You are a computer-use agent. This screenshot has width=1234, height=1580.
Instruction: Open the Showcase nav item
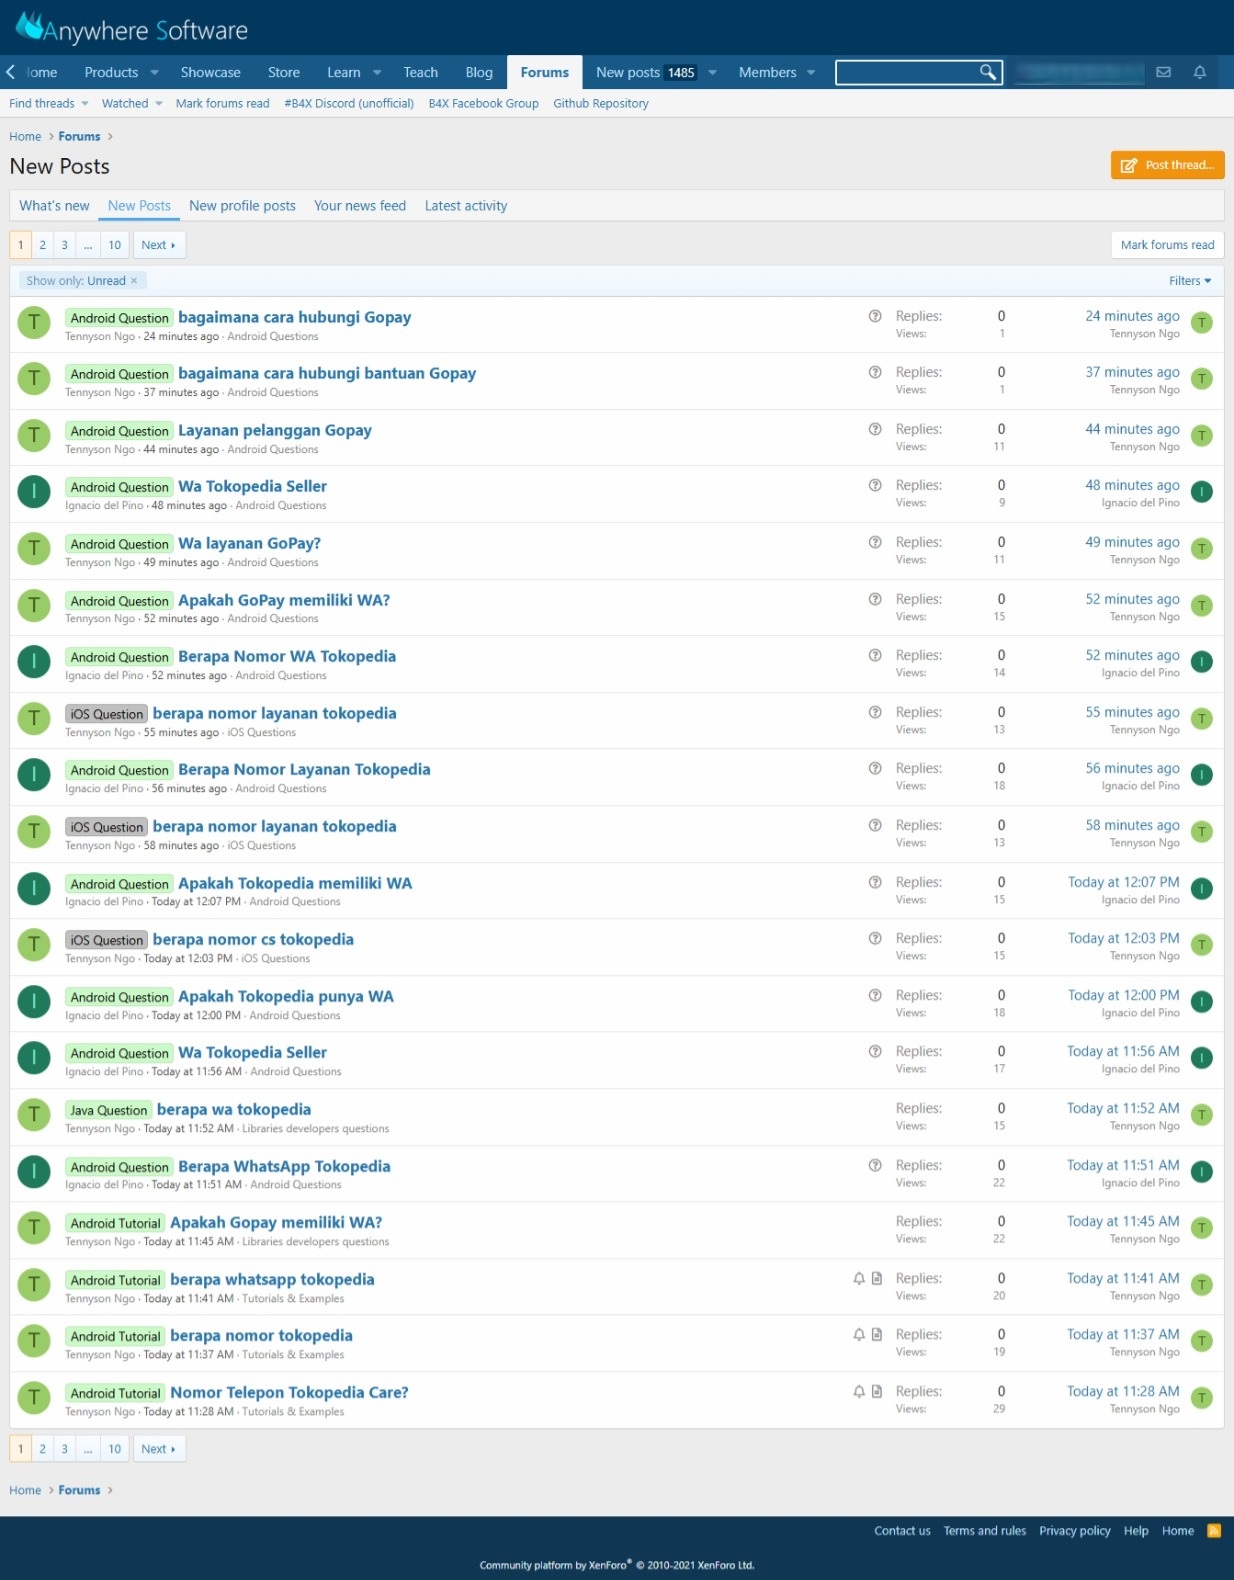210,72
